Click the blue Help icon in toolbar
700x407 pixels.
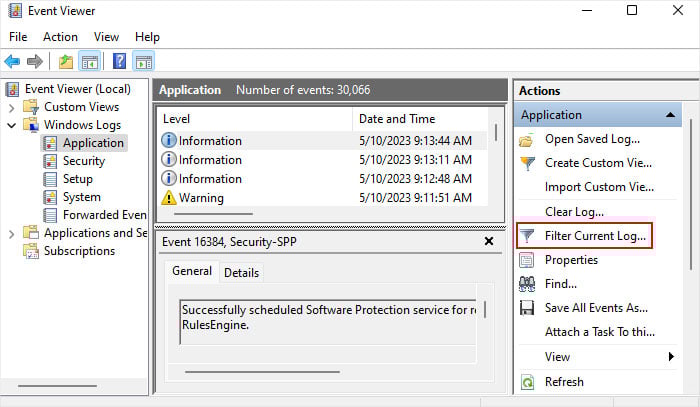[x=119, y=62]
